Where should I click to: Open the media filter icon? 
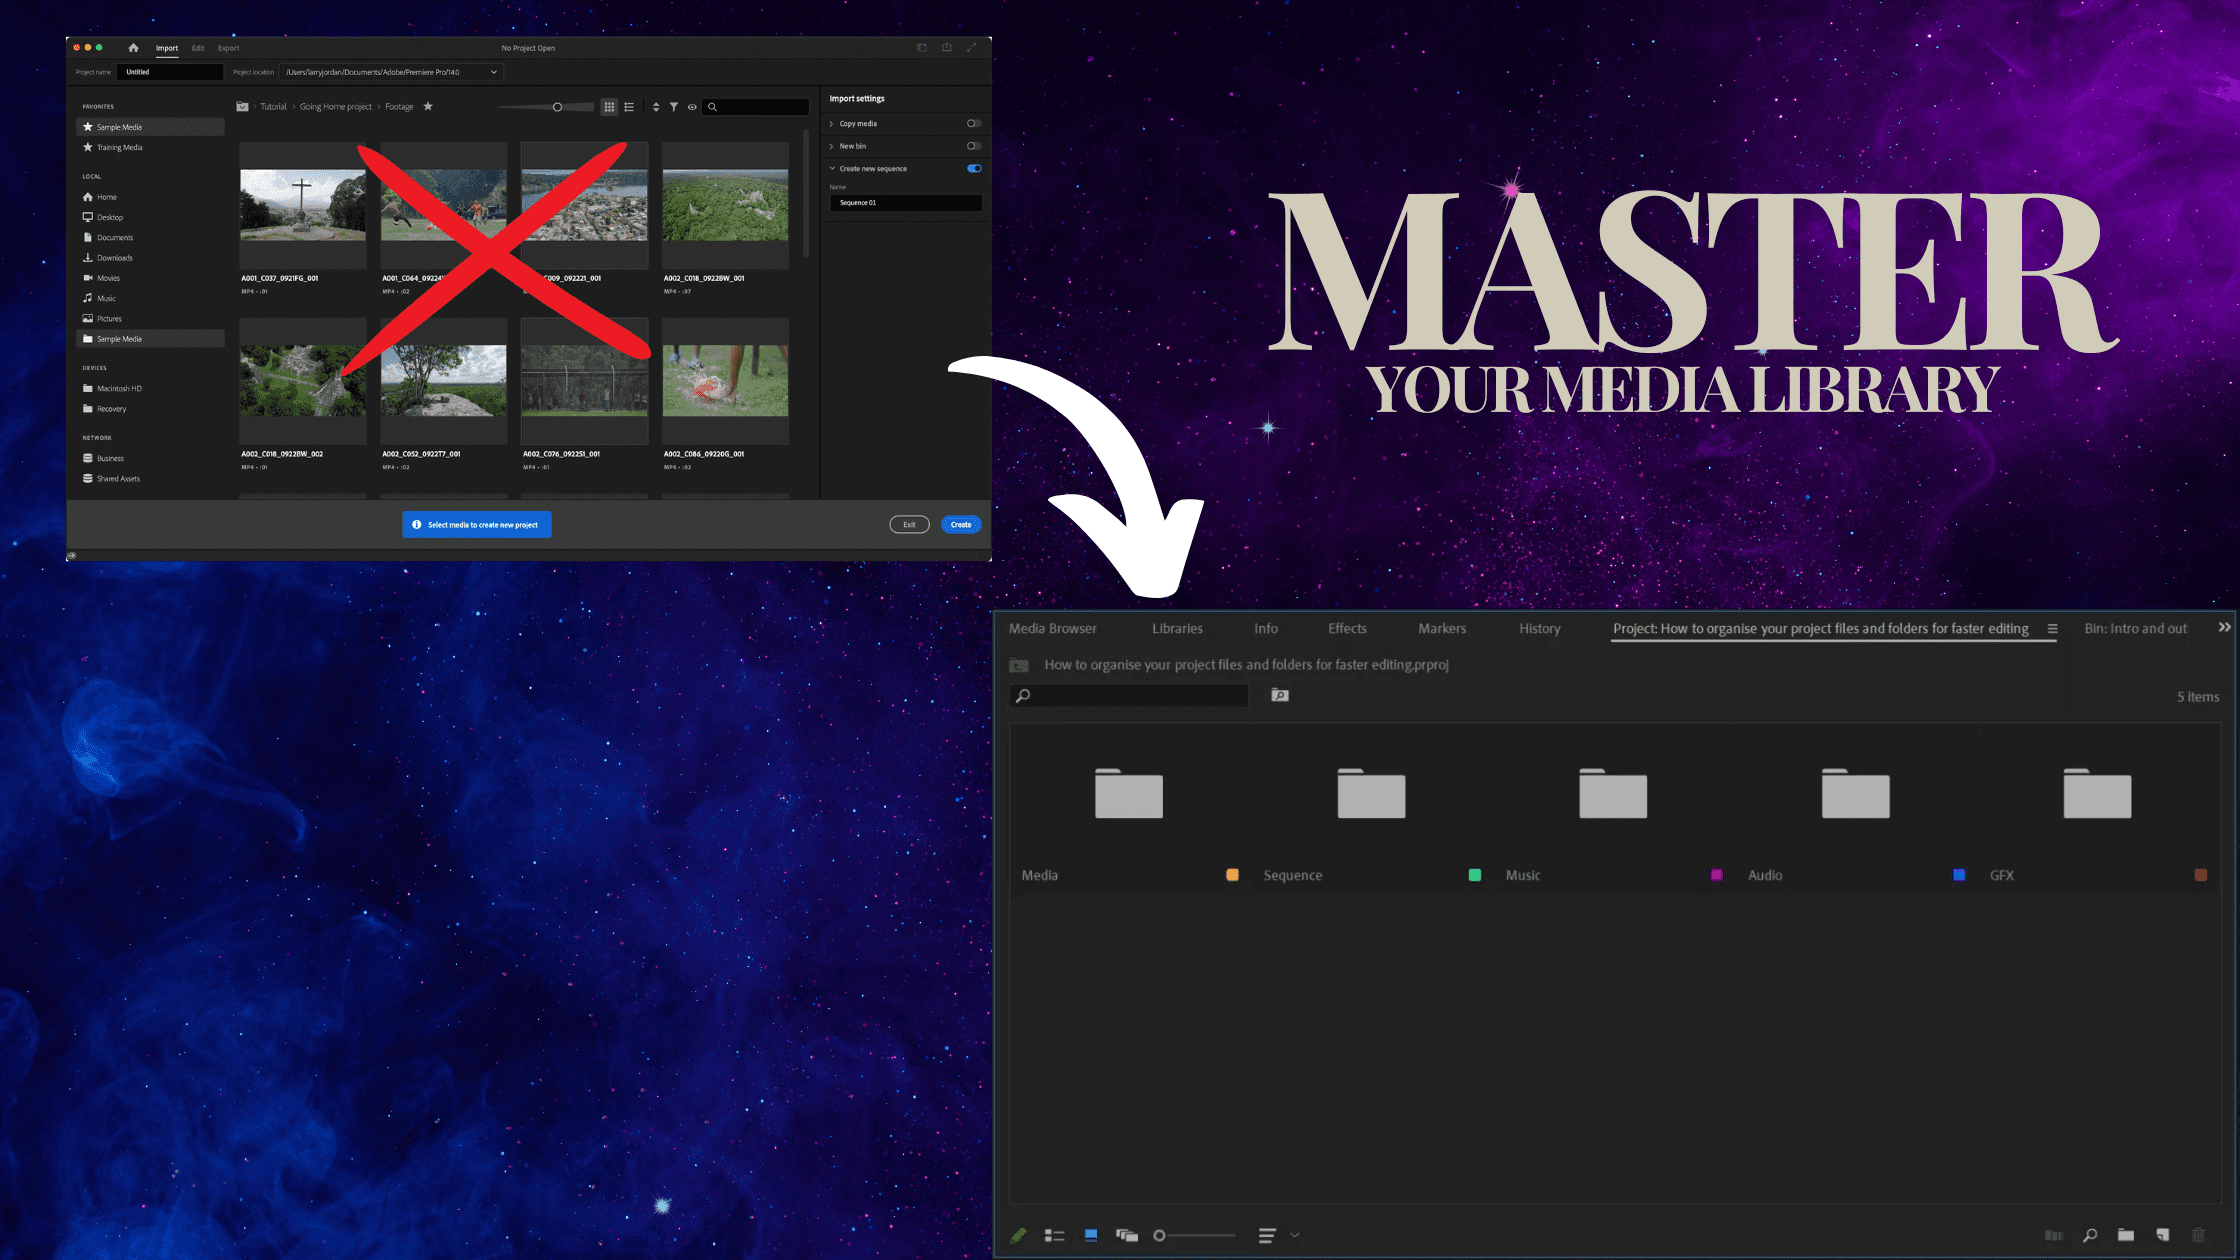tap(674, 107)
